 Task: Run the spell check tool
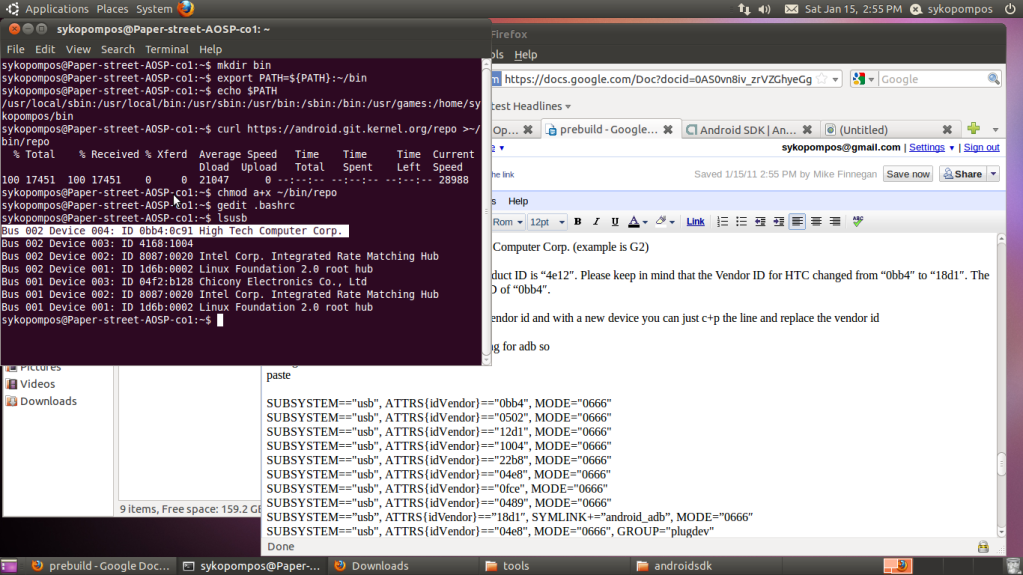[x=858, y=222]
